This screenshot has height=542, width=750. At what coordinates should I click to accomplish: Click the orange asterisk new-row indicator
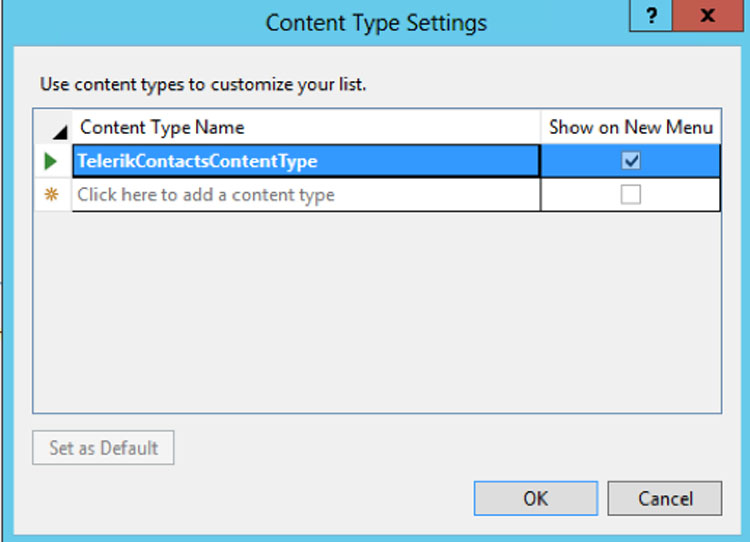coord(51,194)
